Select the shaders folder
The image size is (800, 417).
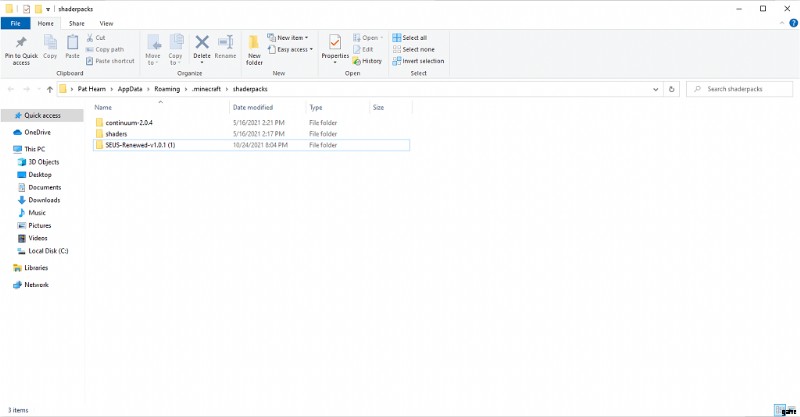tap(252, 134)
